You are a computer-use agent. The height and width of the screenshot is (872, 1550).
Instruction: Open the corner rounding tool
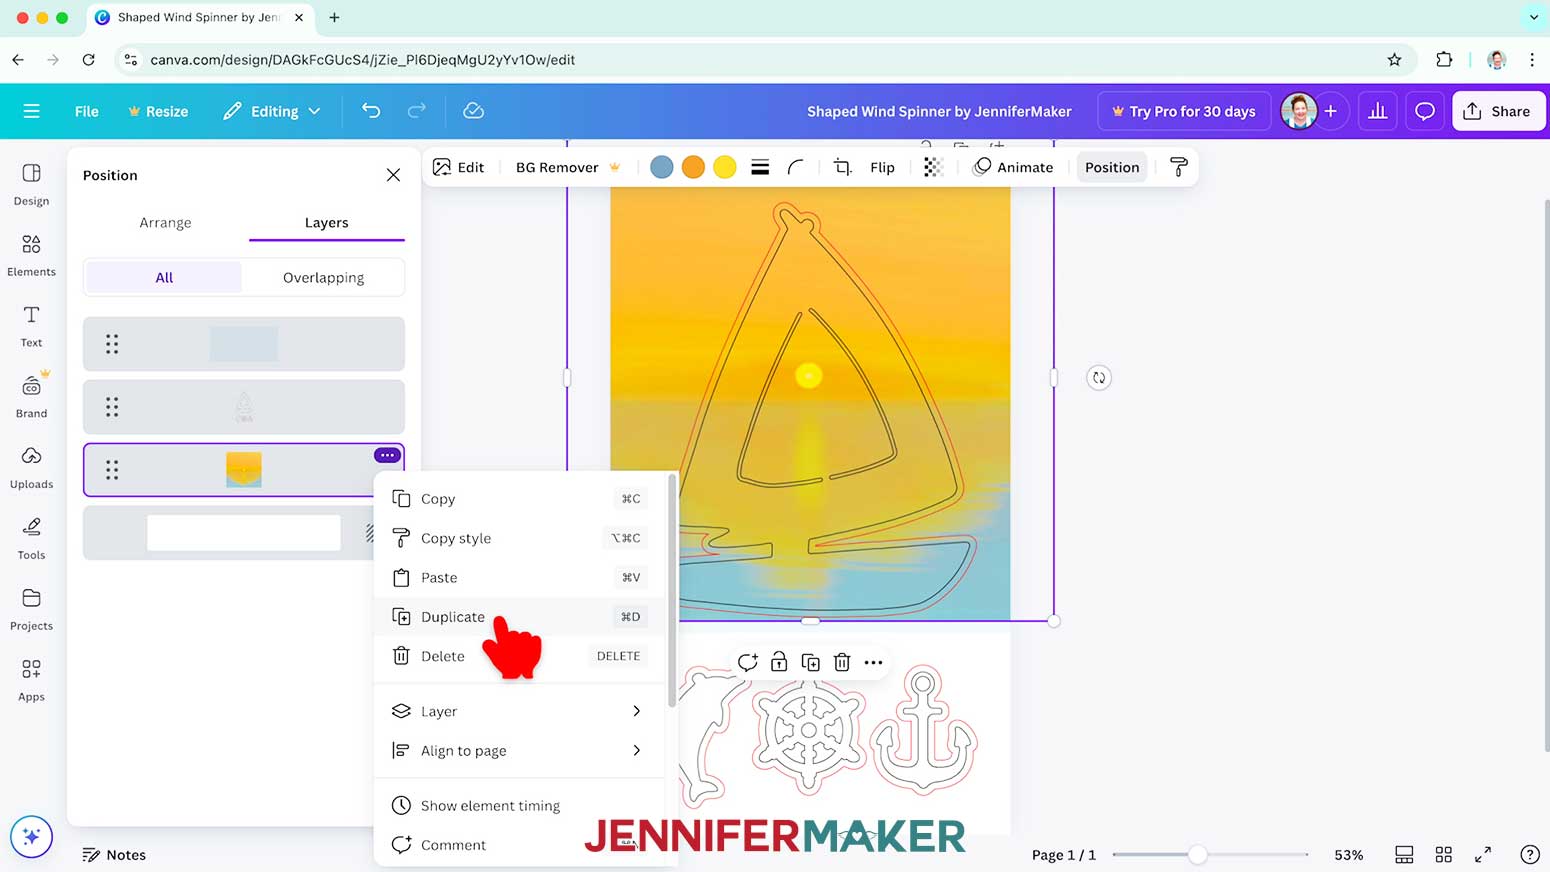pyautogui.click(x=795, y=167)
